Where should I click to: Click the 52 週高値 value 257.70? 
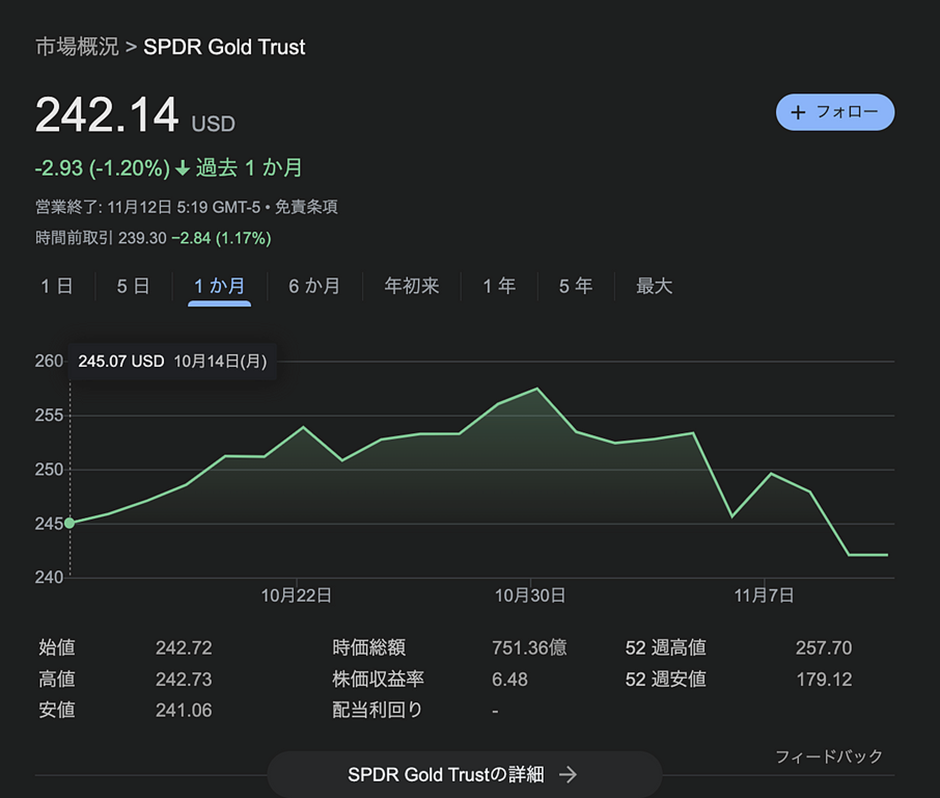824,648
